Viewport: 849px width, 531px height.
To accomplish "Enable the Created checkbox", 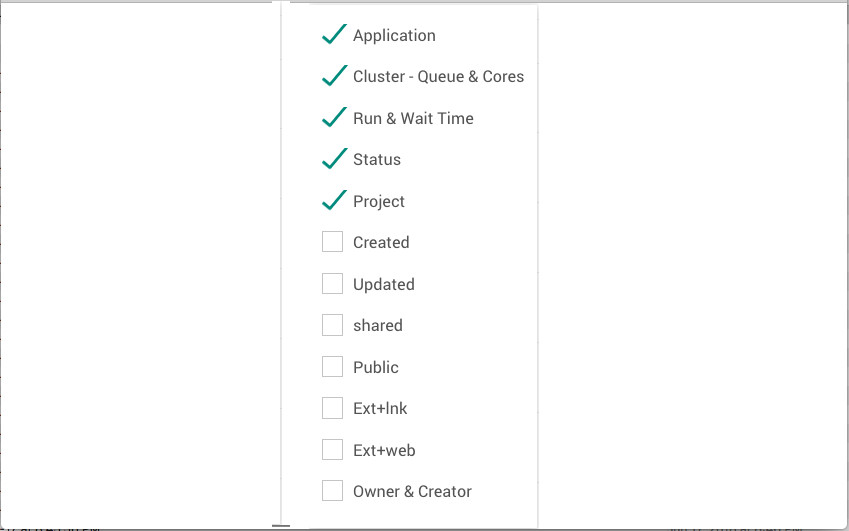I will [333, 242].
